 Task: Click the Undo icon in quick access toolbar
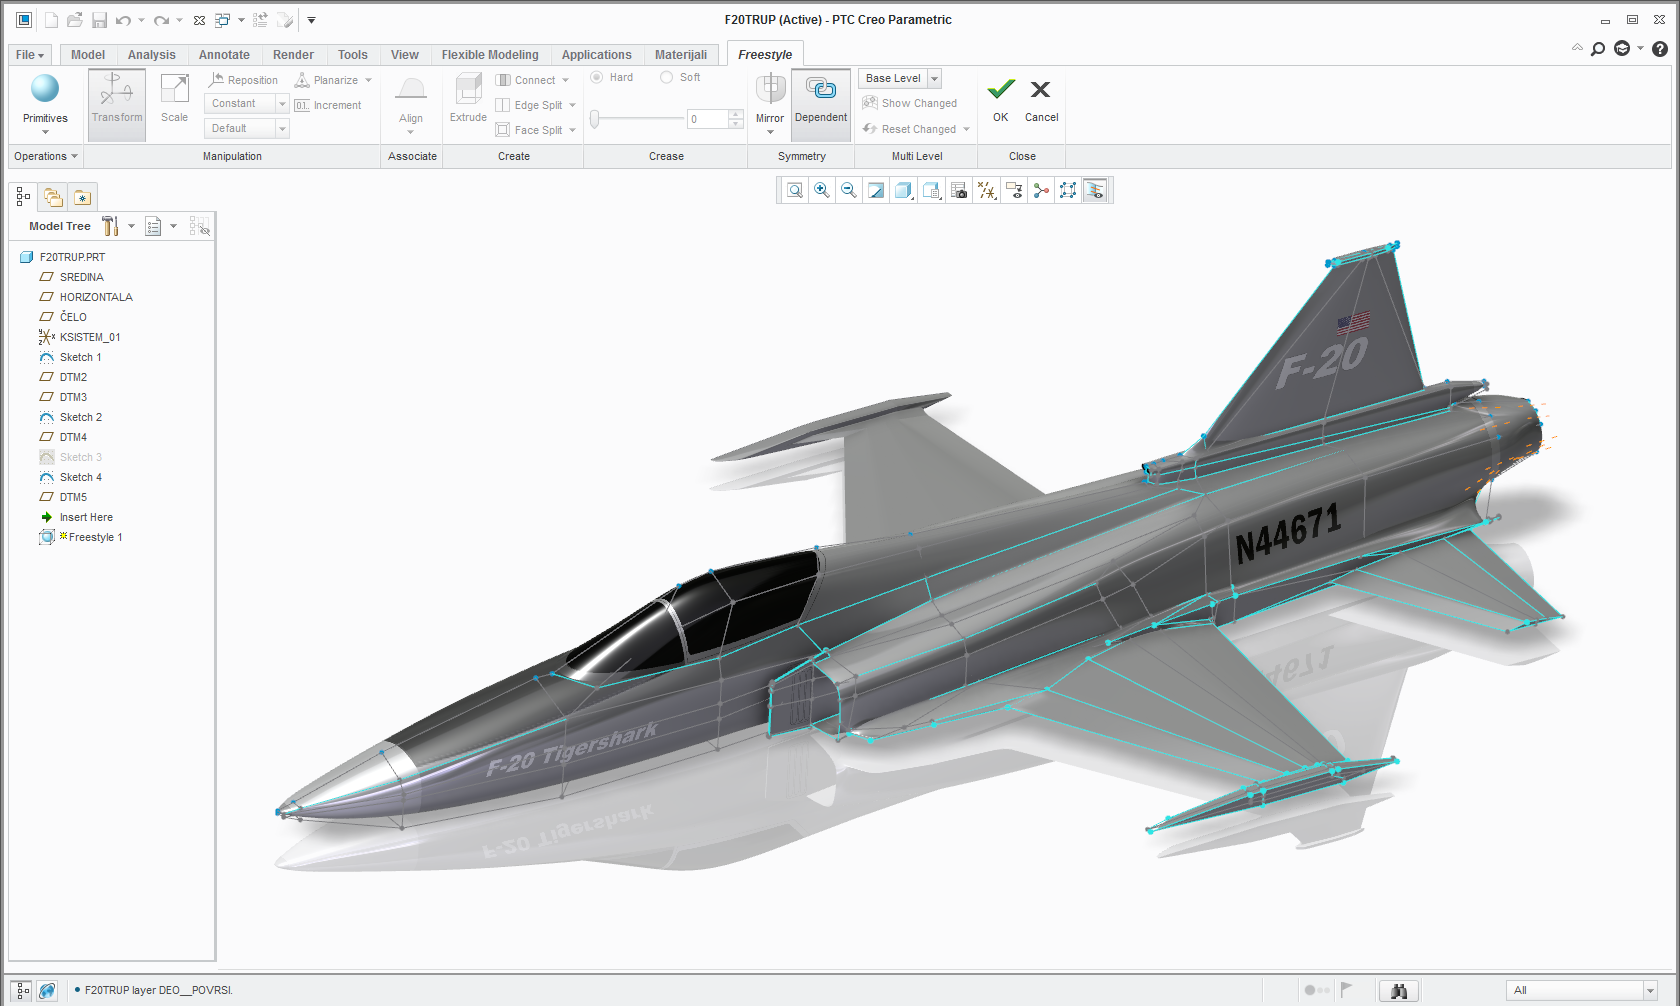click(x=123, y=20)
